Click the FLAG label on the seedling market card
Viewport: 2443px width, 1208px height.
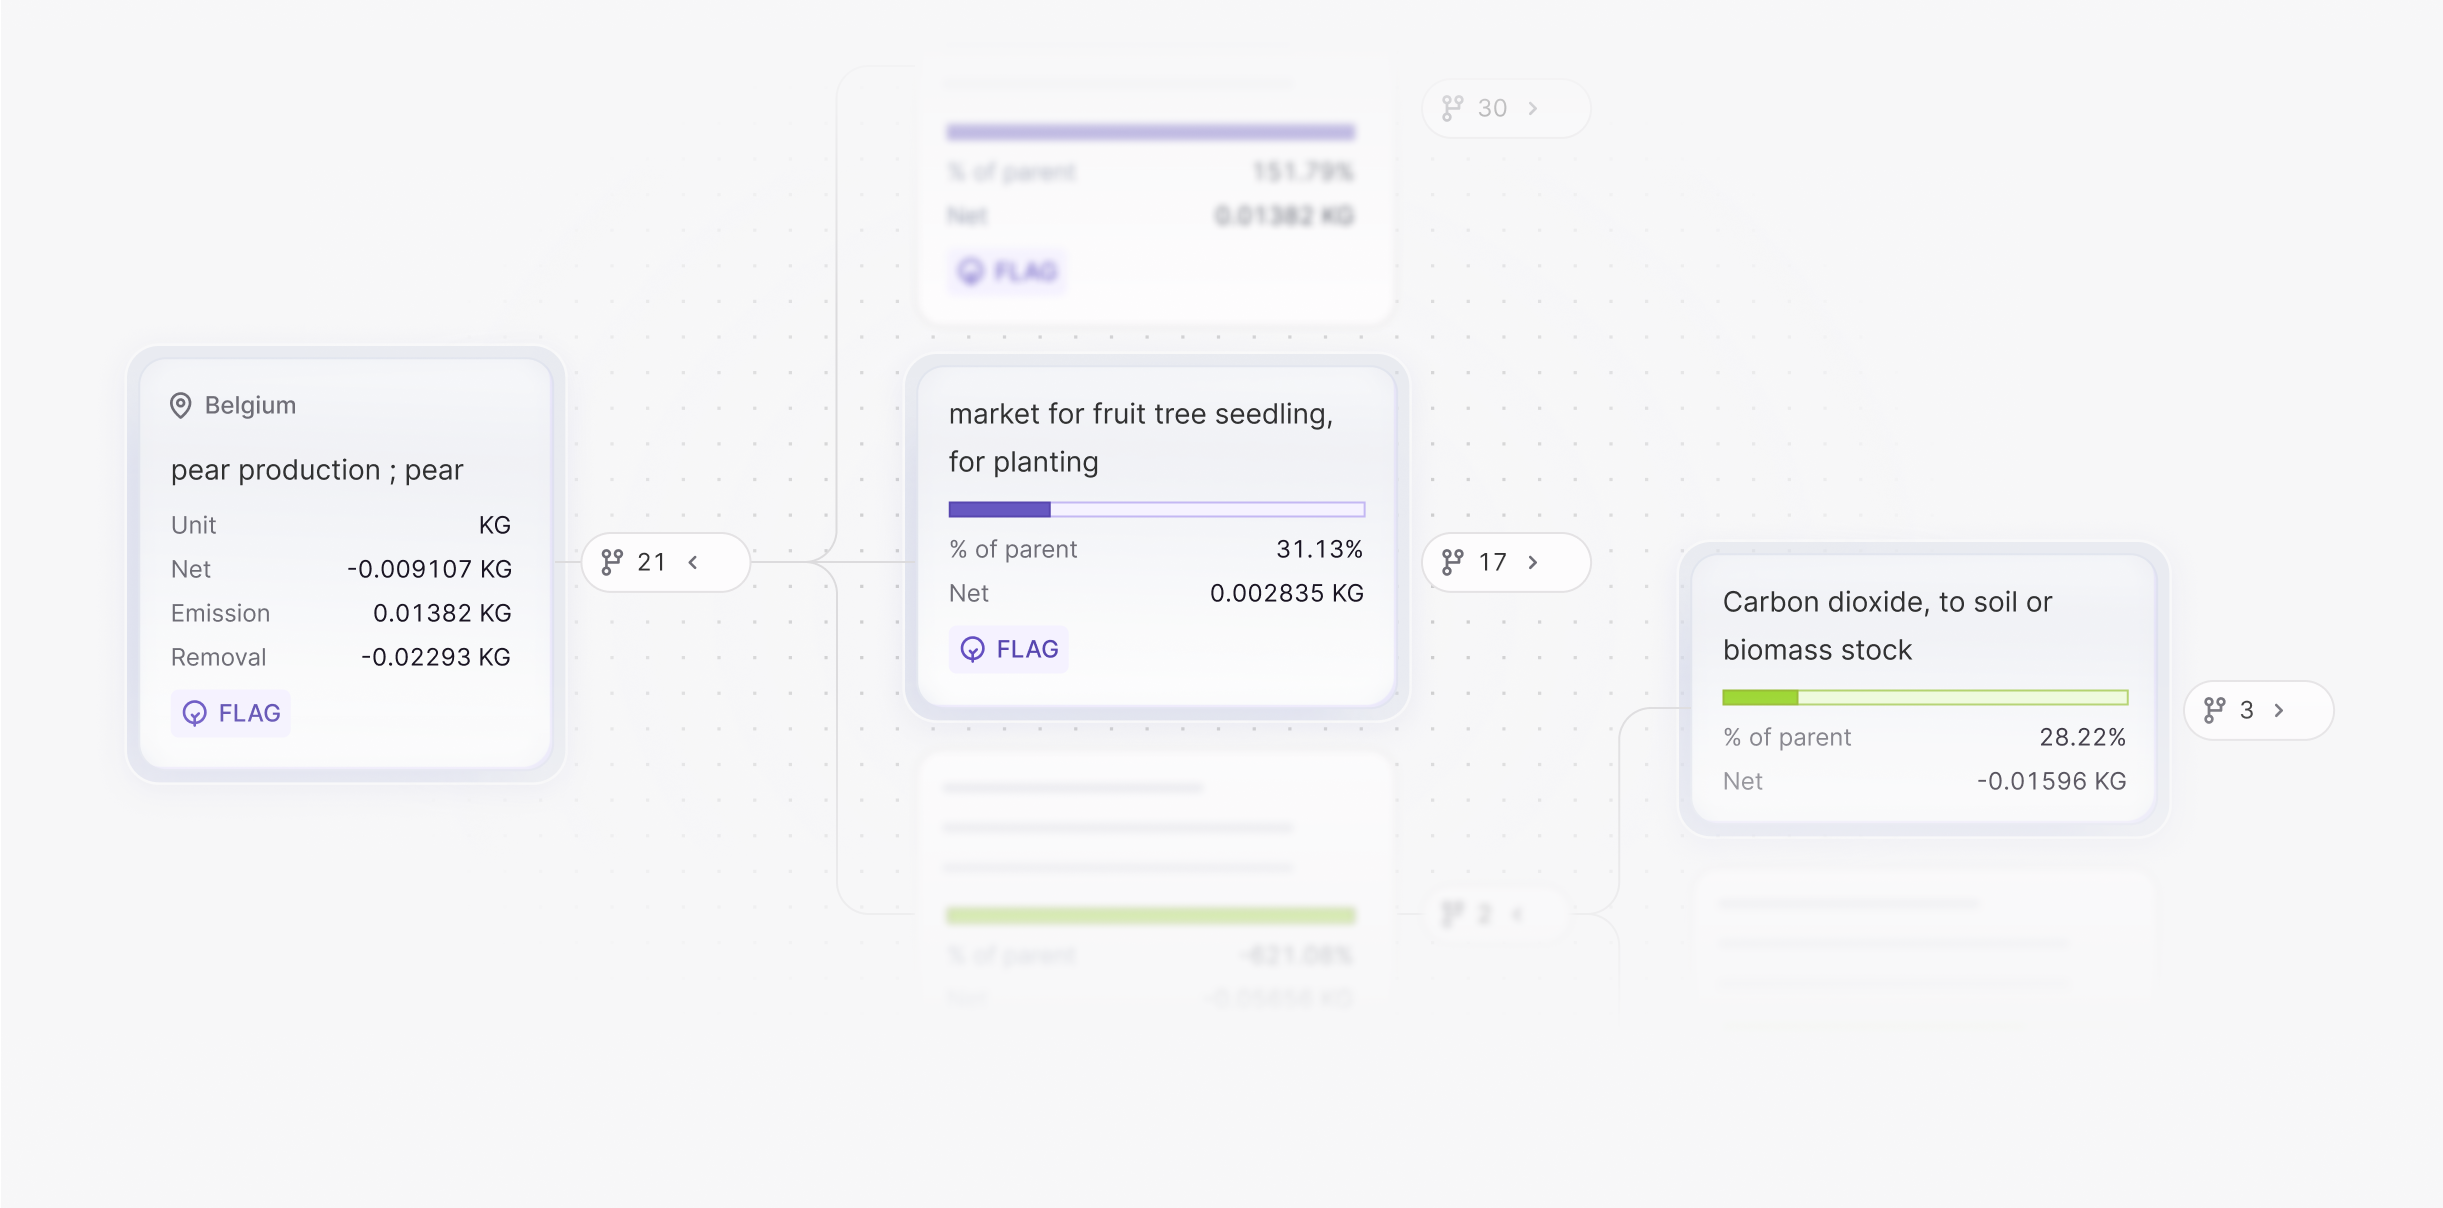coord(1028,649)
